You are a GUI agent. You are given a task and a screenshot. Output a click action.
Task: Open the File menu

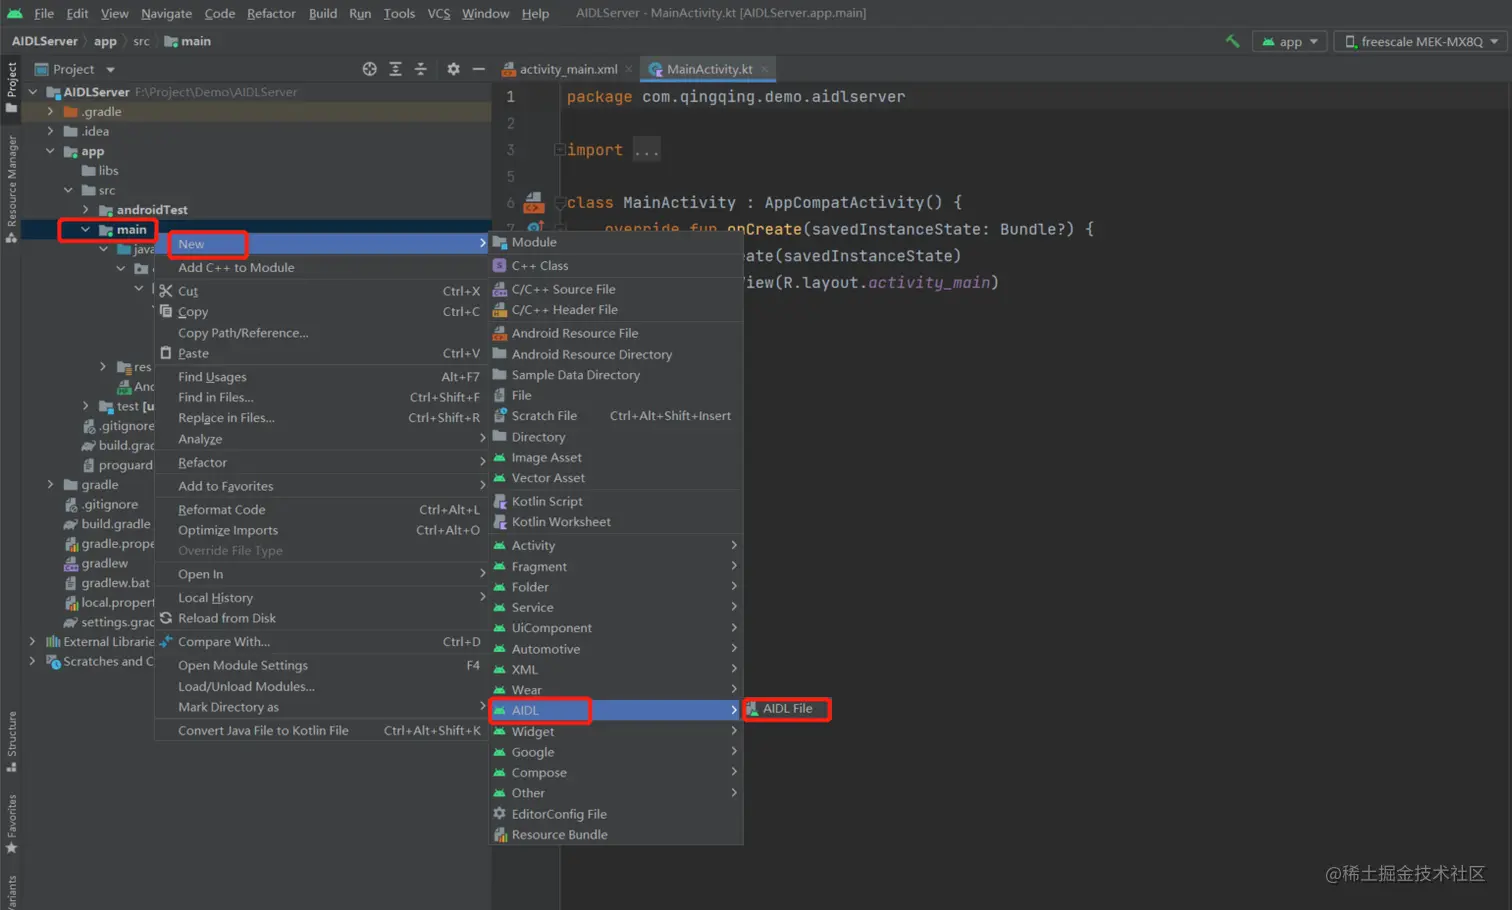click(44, 13)
